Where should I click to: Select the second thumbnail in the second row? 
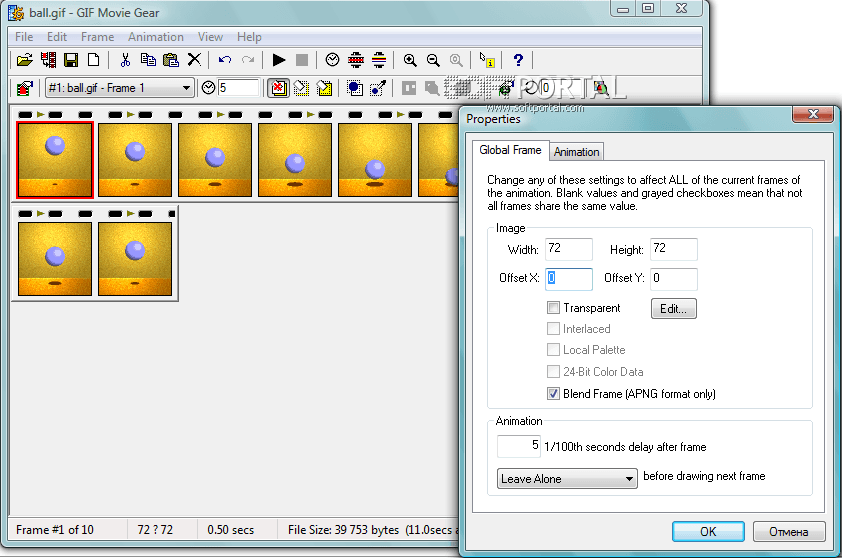point(135,259)
